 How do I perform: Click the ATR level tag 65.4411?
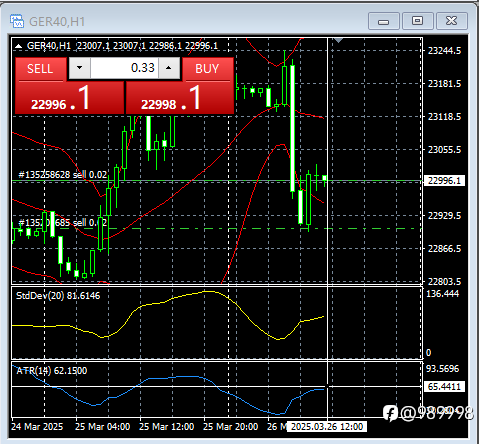coord(444,387)
